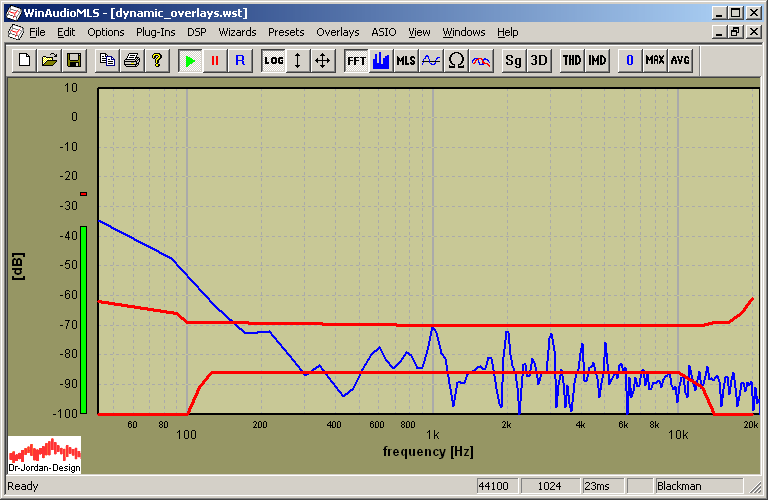Open the Overlays menu
Image resolution: width=768 pixels, height=500 pixels.
pos(337,32)
